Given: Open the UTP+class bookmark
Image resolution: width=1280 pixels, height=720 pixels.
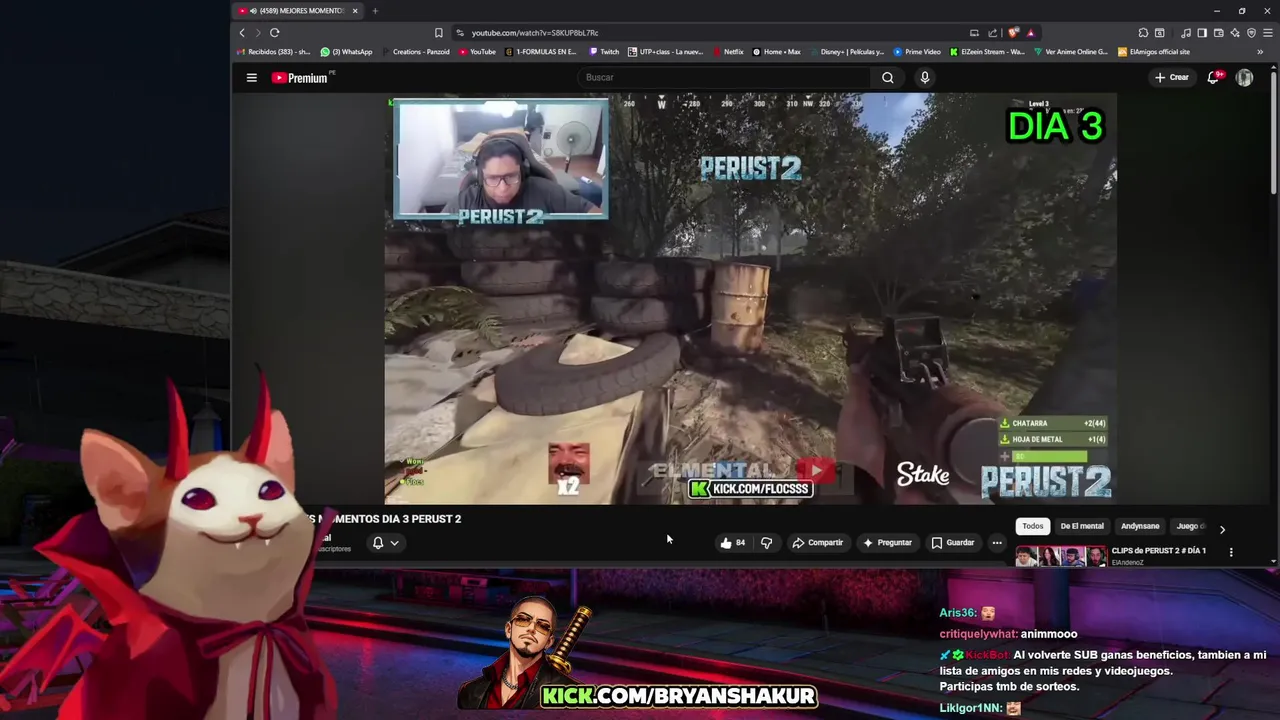Looking at the screenshot, I should tap(666, 52).
